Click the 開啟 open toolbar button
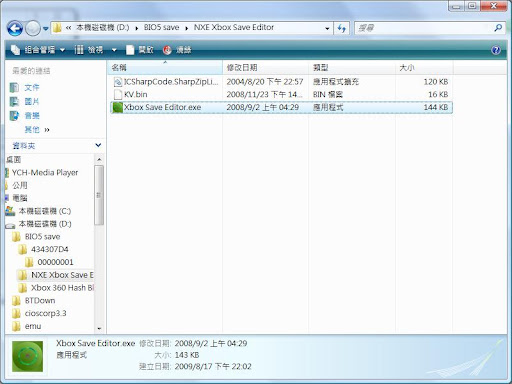Image resolution: width=512 pixels, height=384 pixels. tap(140, 50)
